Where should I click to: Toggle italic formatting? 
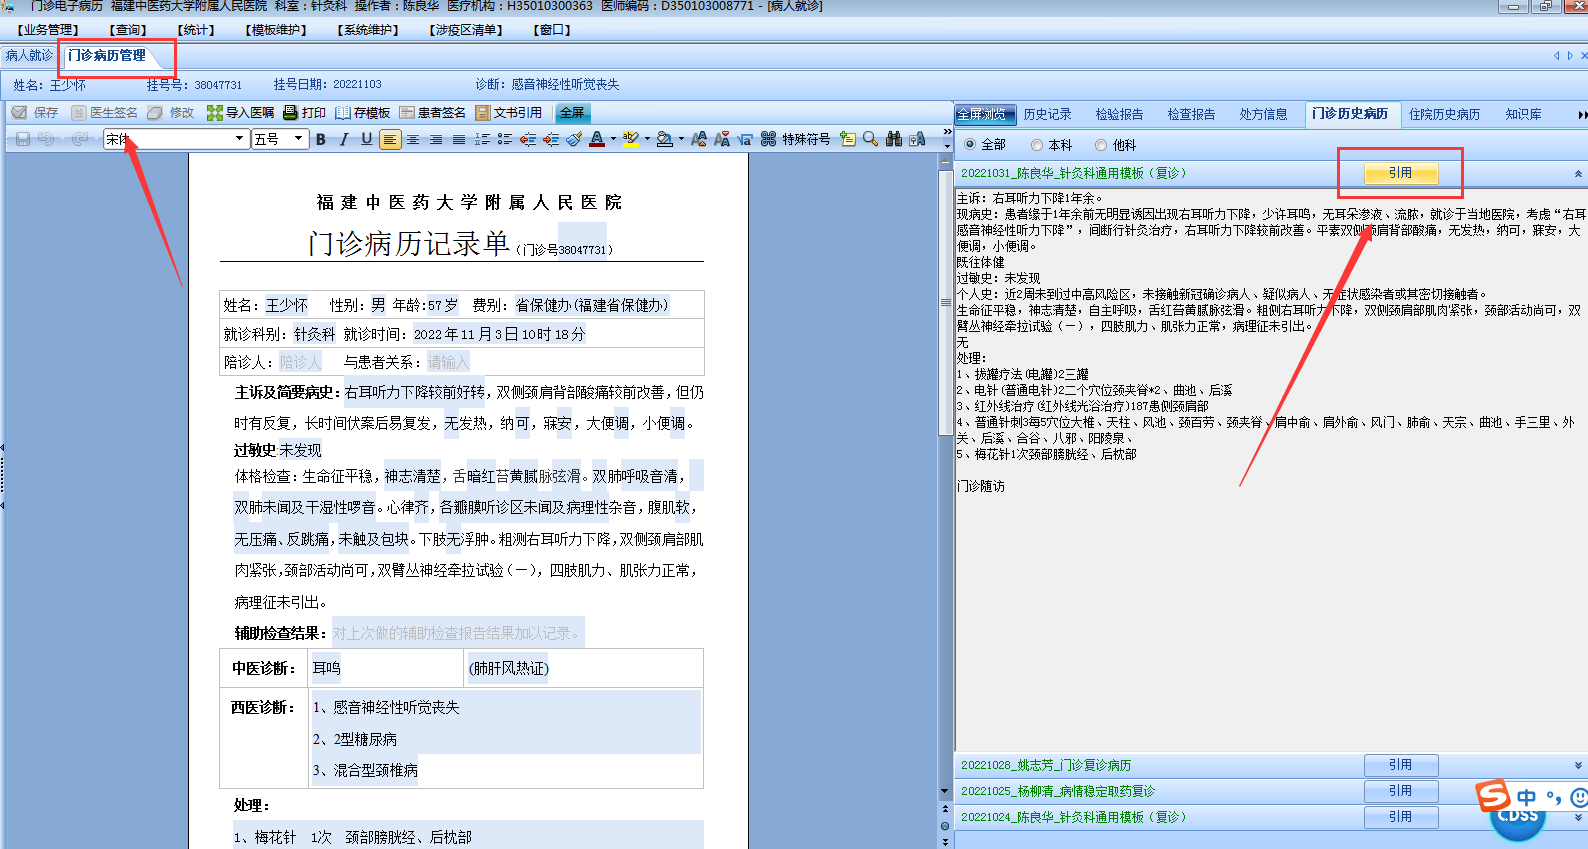344,139
